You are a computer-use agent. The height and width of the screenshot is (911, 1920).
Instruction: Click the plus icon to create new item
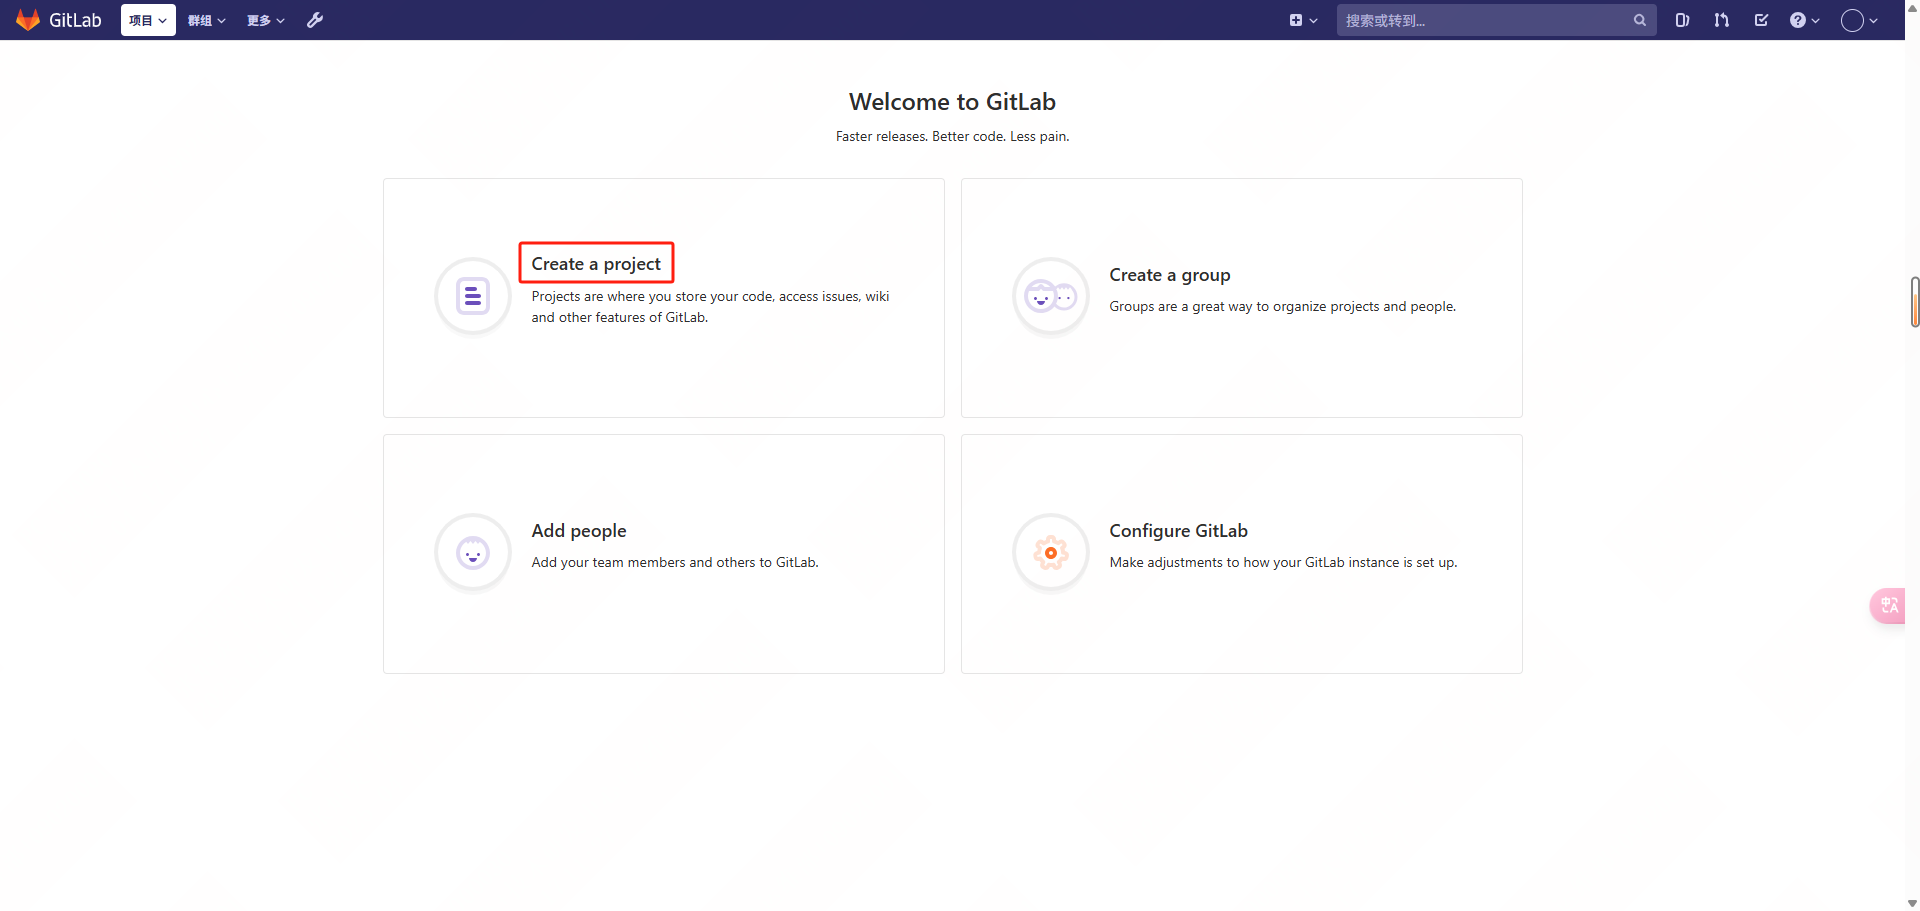1296,20
